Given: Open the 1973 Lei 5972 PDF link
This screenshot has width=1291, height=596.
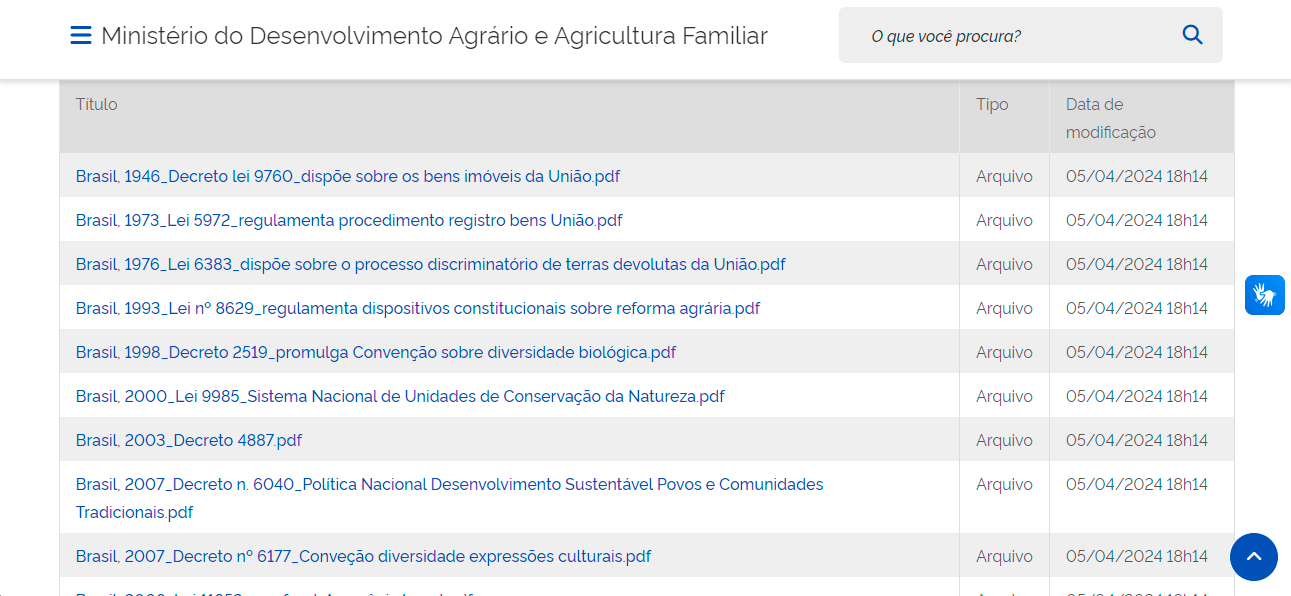Looking at the screenshot, I should coord(349,221).
